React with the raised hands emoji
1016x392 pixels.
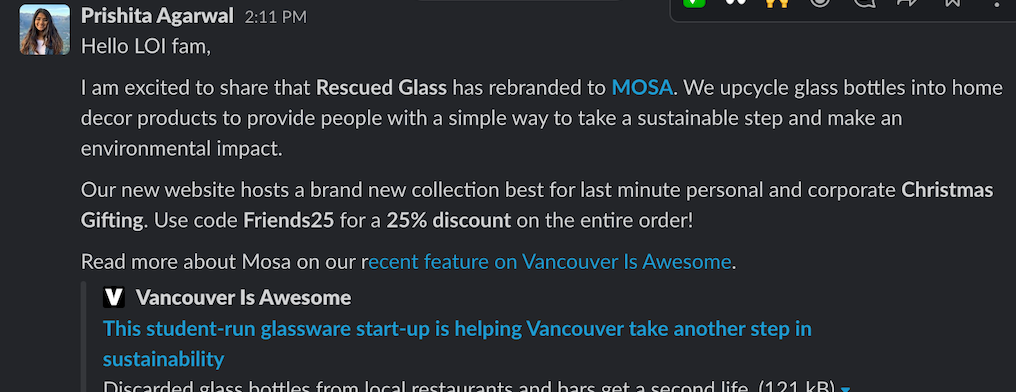click(x=777, y=3)
